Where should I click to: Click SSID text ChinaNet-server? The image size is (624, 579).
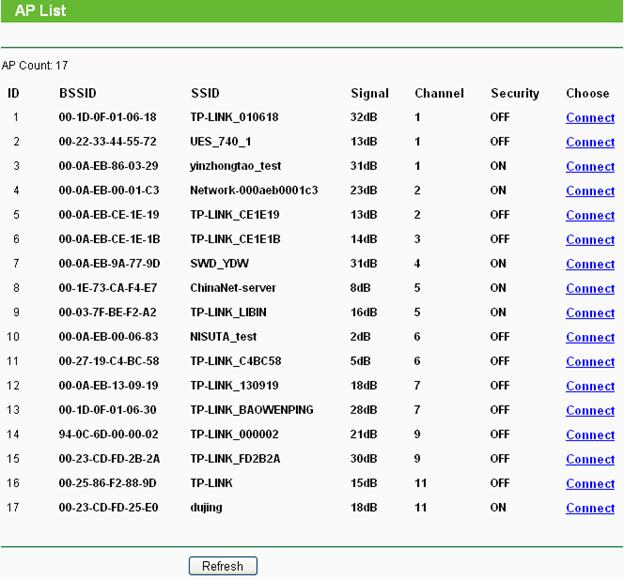tap(233, 288)
